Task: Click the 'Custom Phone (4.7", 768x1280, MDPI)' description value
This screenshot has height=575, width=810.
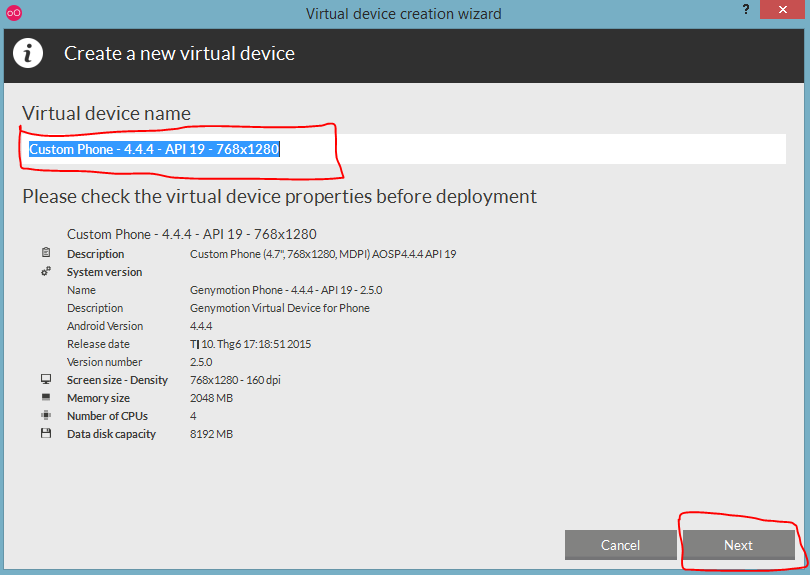Action: [x=323, y=254]
